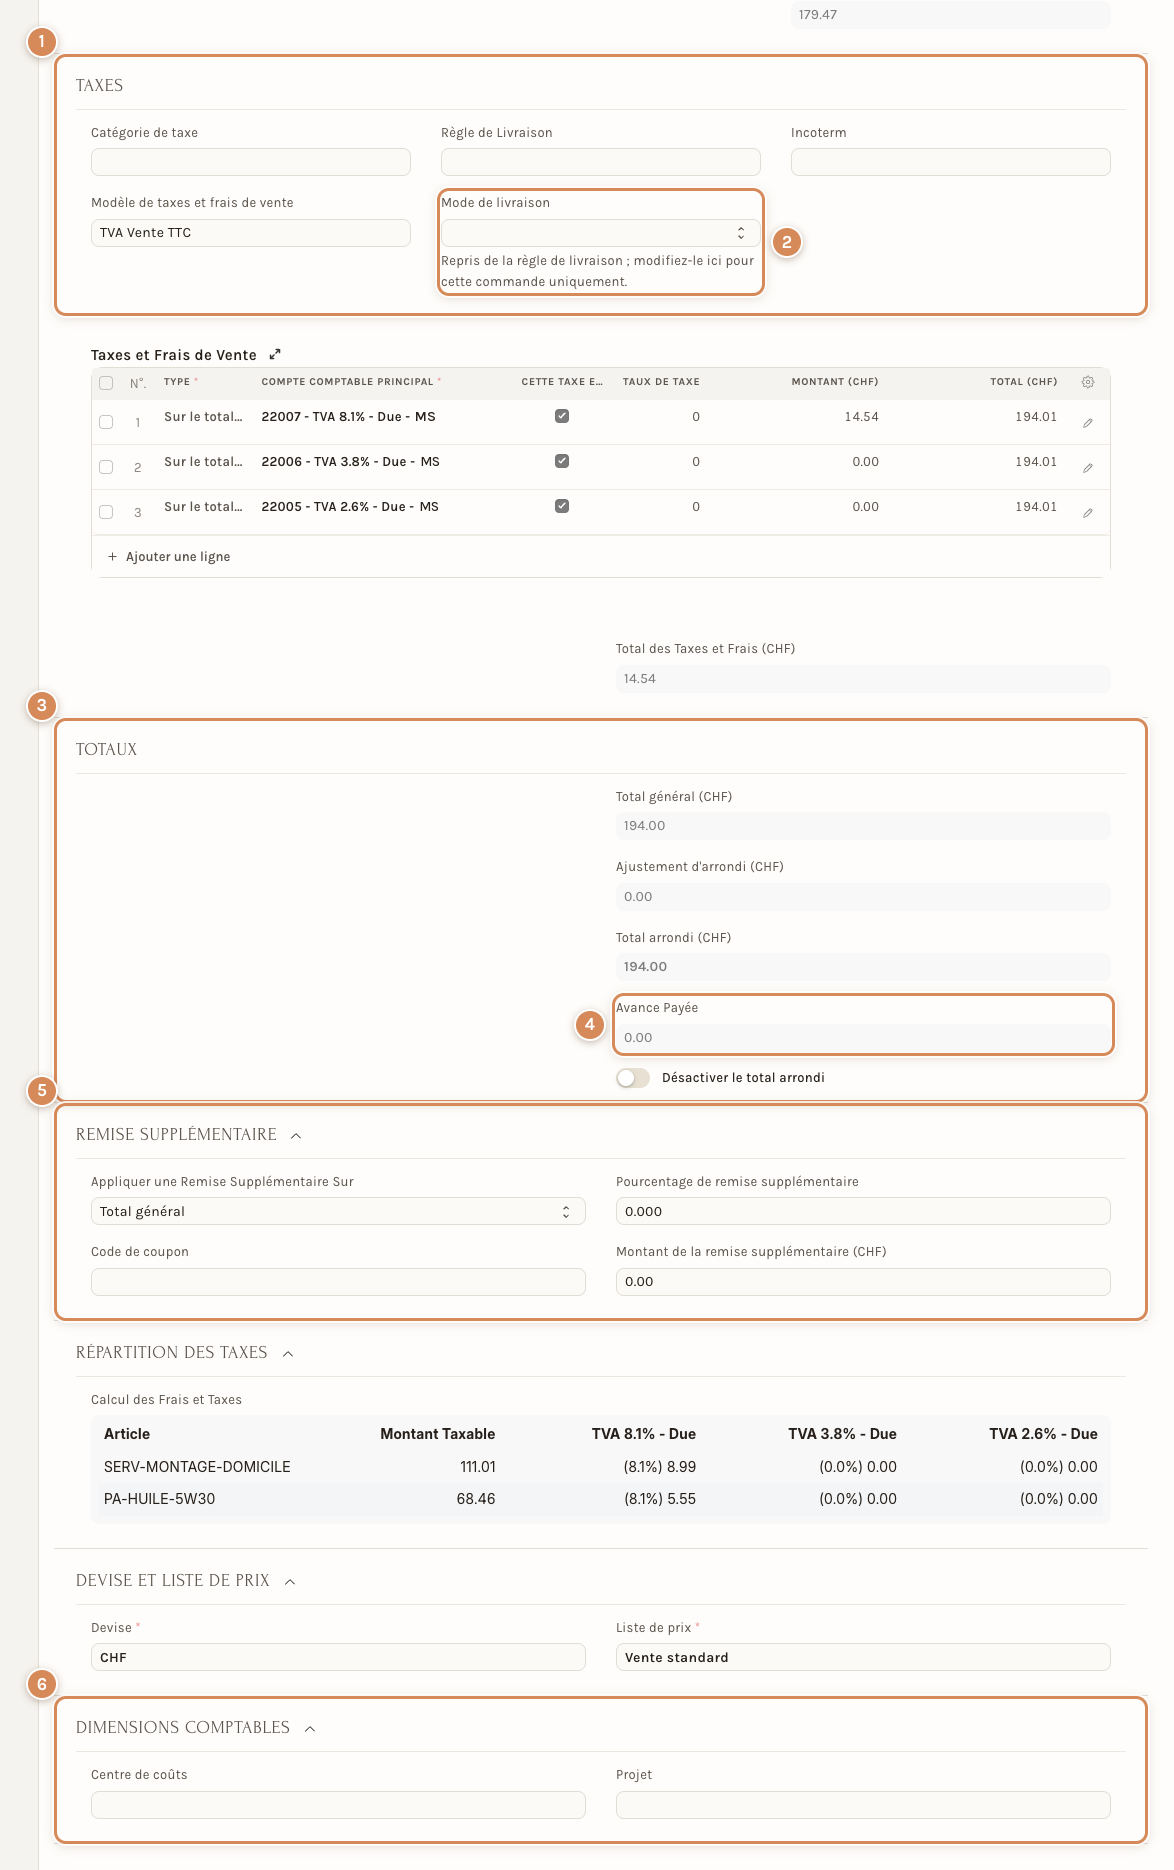This screenshot has width=1174, height=1870.
Task: Open the Mode de livraison dropdown
Action: click(600, 233)
